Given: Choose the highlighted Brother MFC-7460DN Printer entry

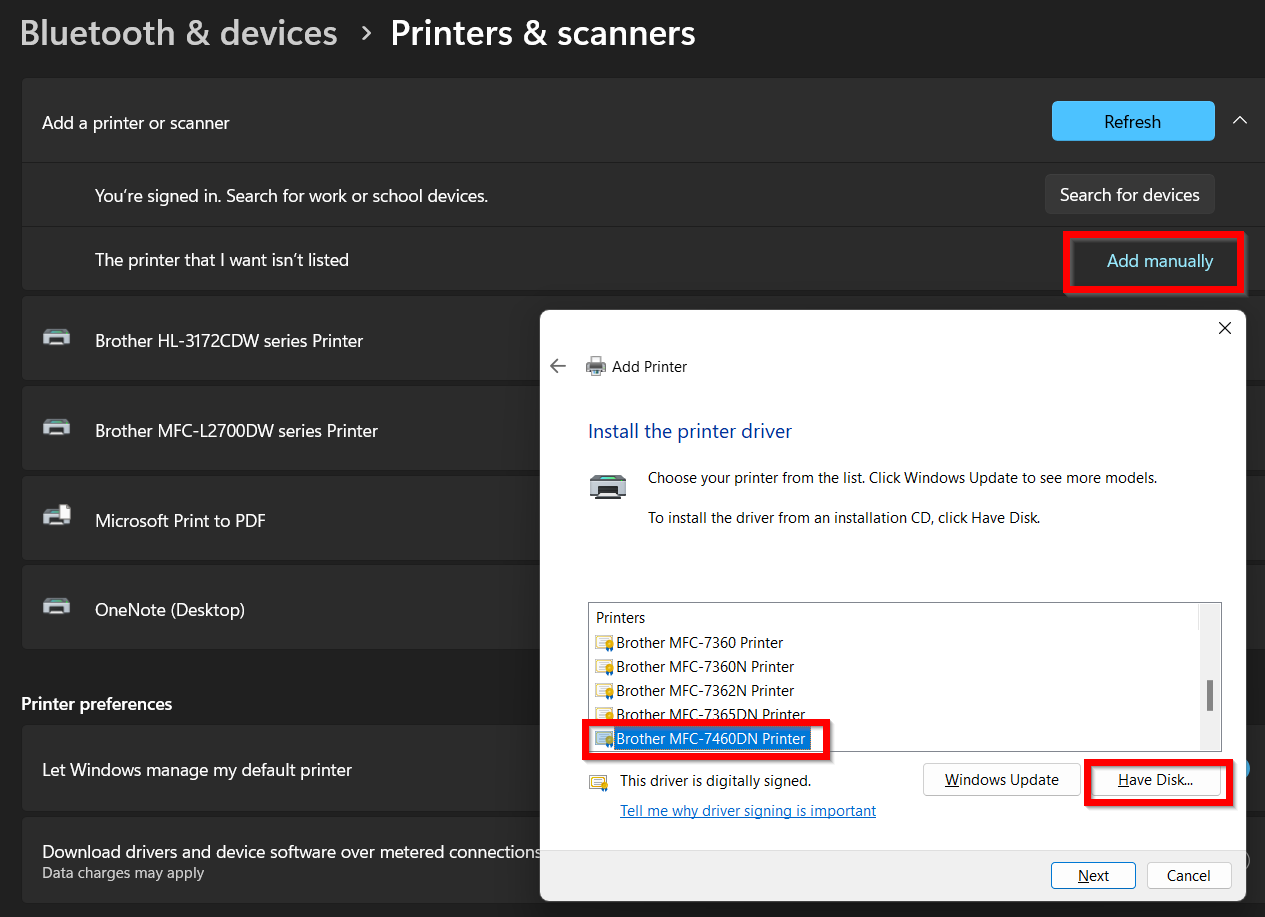Looking at the screenshot, I should point(710,739).
